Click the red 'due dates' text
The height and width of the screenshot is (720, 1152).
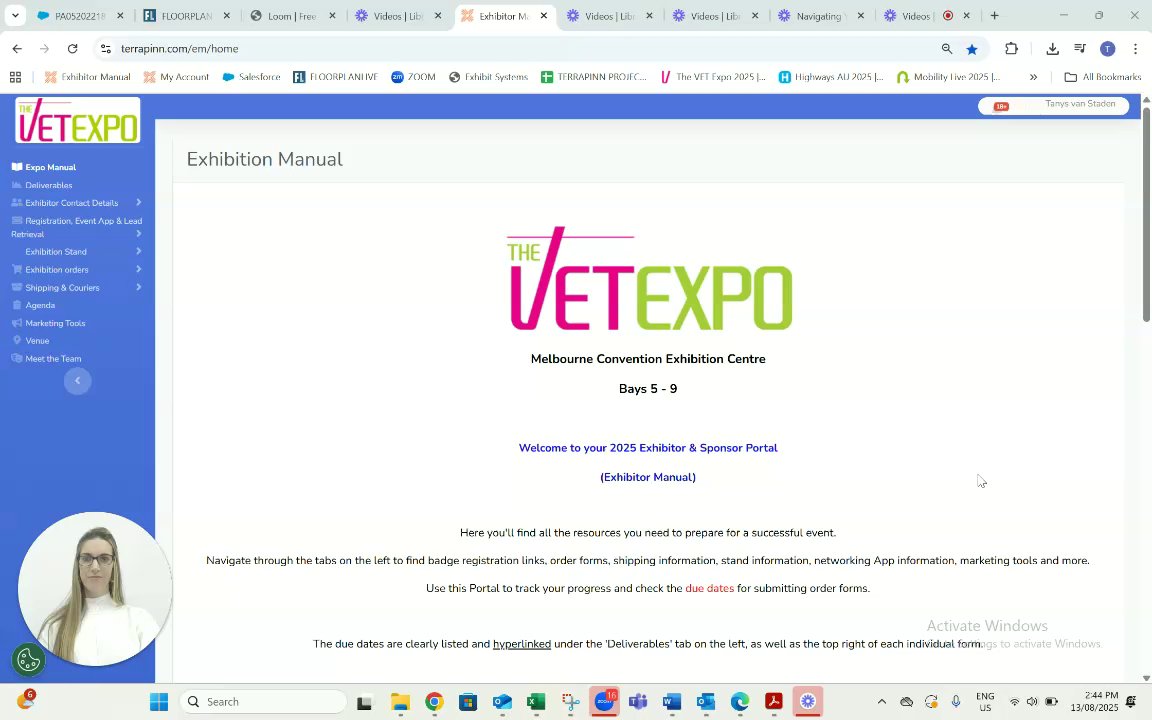pyautogui.click(x=710, y=588)
